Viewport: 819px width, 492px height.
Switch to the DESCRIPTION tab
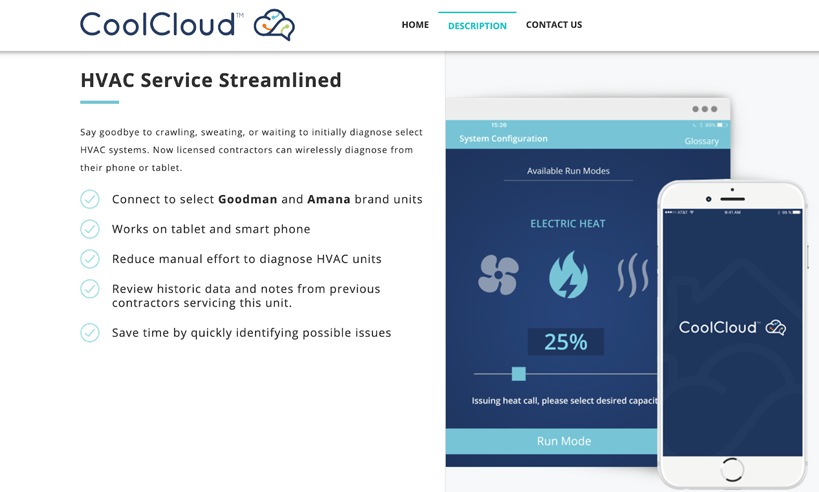(477, 26)
